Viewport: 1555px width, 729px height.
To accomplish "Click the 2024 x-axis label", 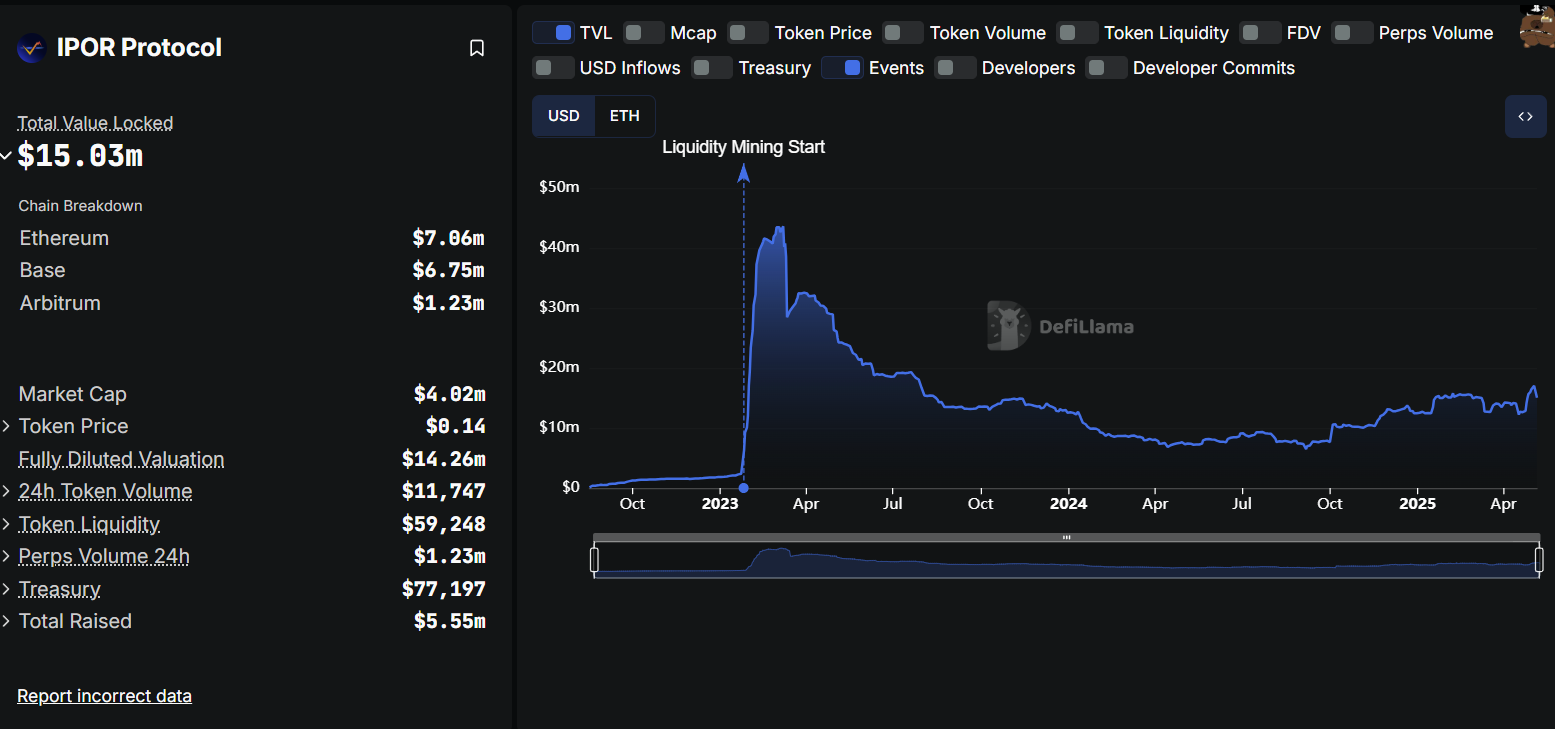I will point(1068,504).
